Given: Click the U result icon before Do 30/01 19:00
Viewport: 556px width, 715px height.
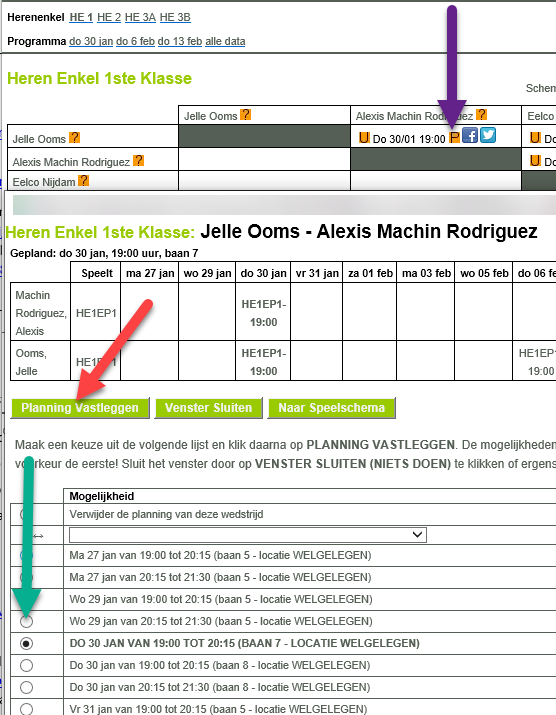Looking at the screenshot, I should [x=364, y=137].
